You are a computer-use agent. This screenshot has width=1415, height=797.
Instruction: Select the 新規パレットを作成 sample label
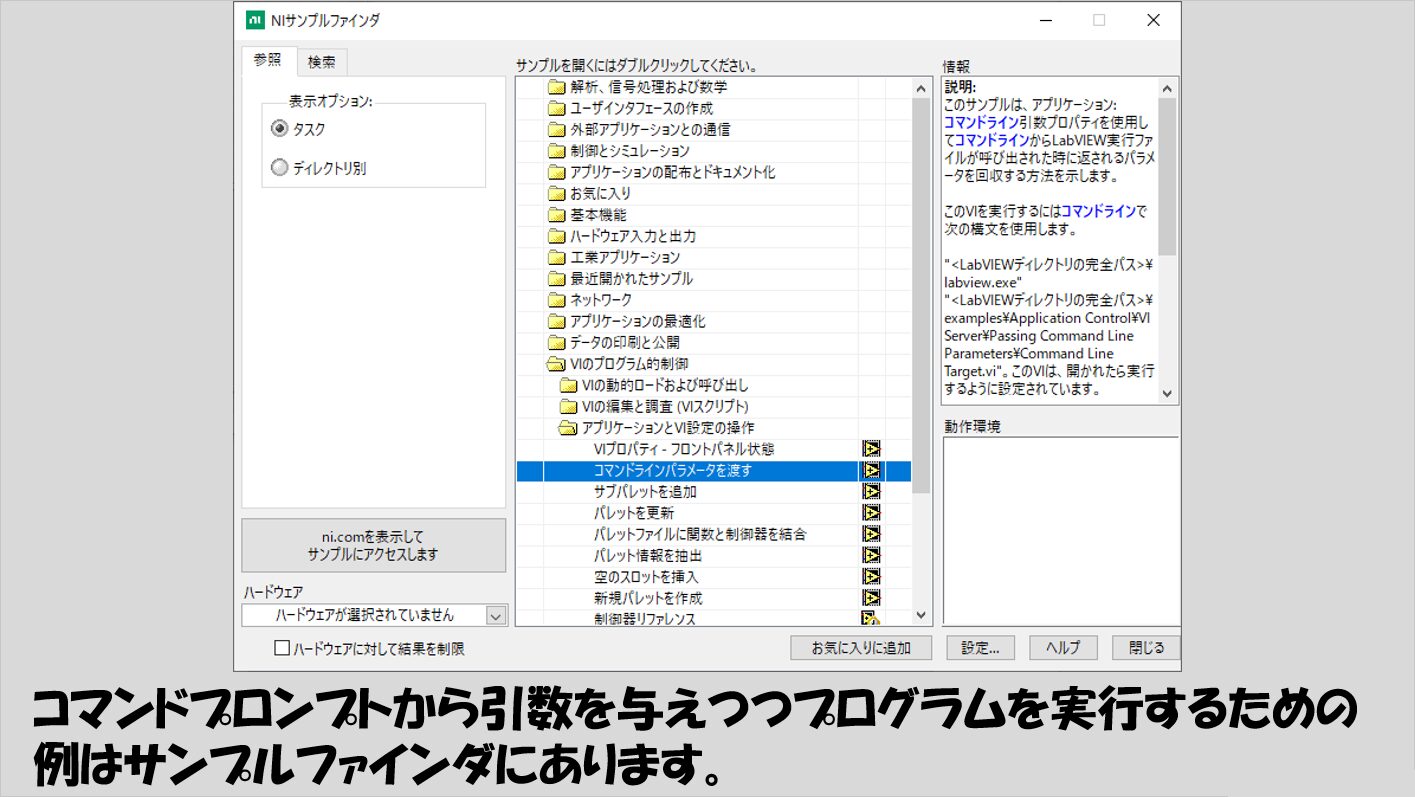tap(648, 598)
